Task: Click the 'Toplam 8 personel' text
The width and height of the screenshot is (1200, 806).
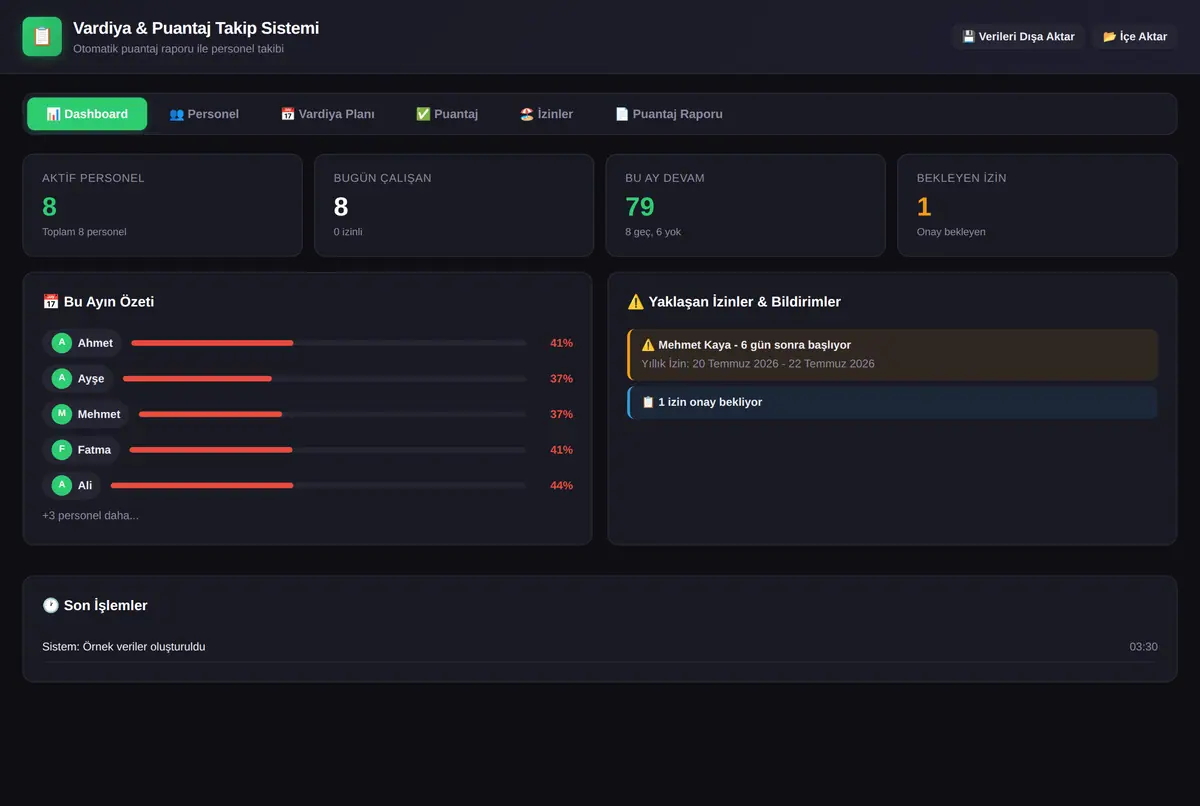Action: 84,232
